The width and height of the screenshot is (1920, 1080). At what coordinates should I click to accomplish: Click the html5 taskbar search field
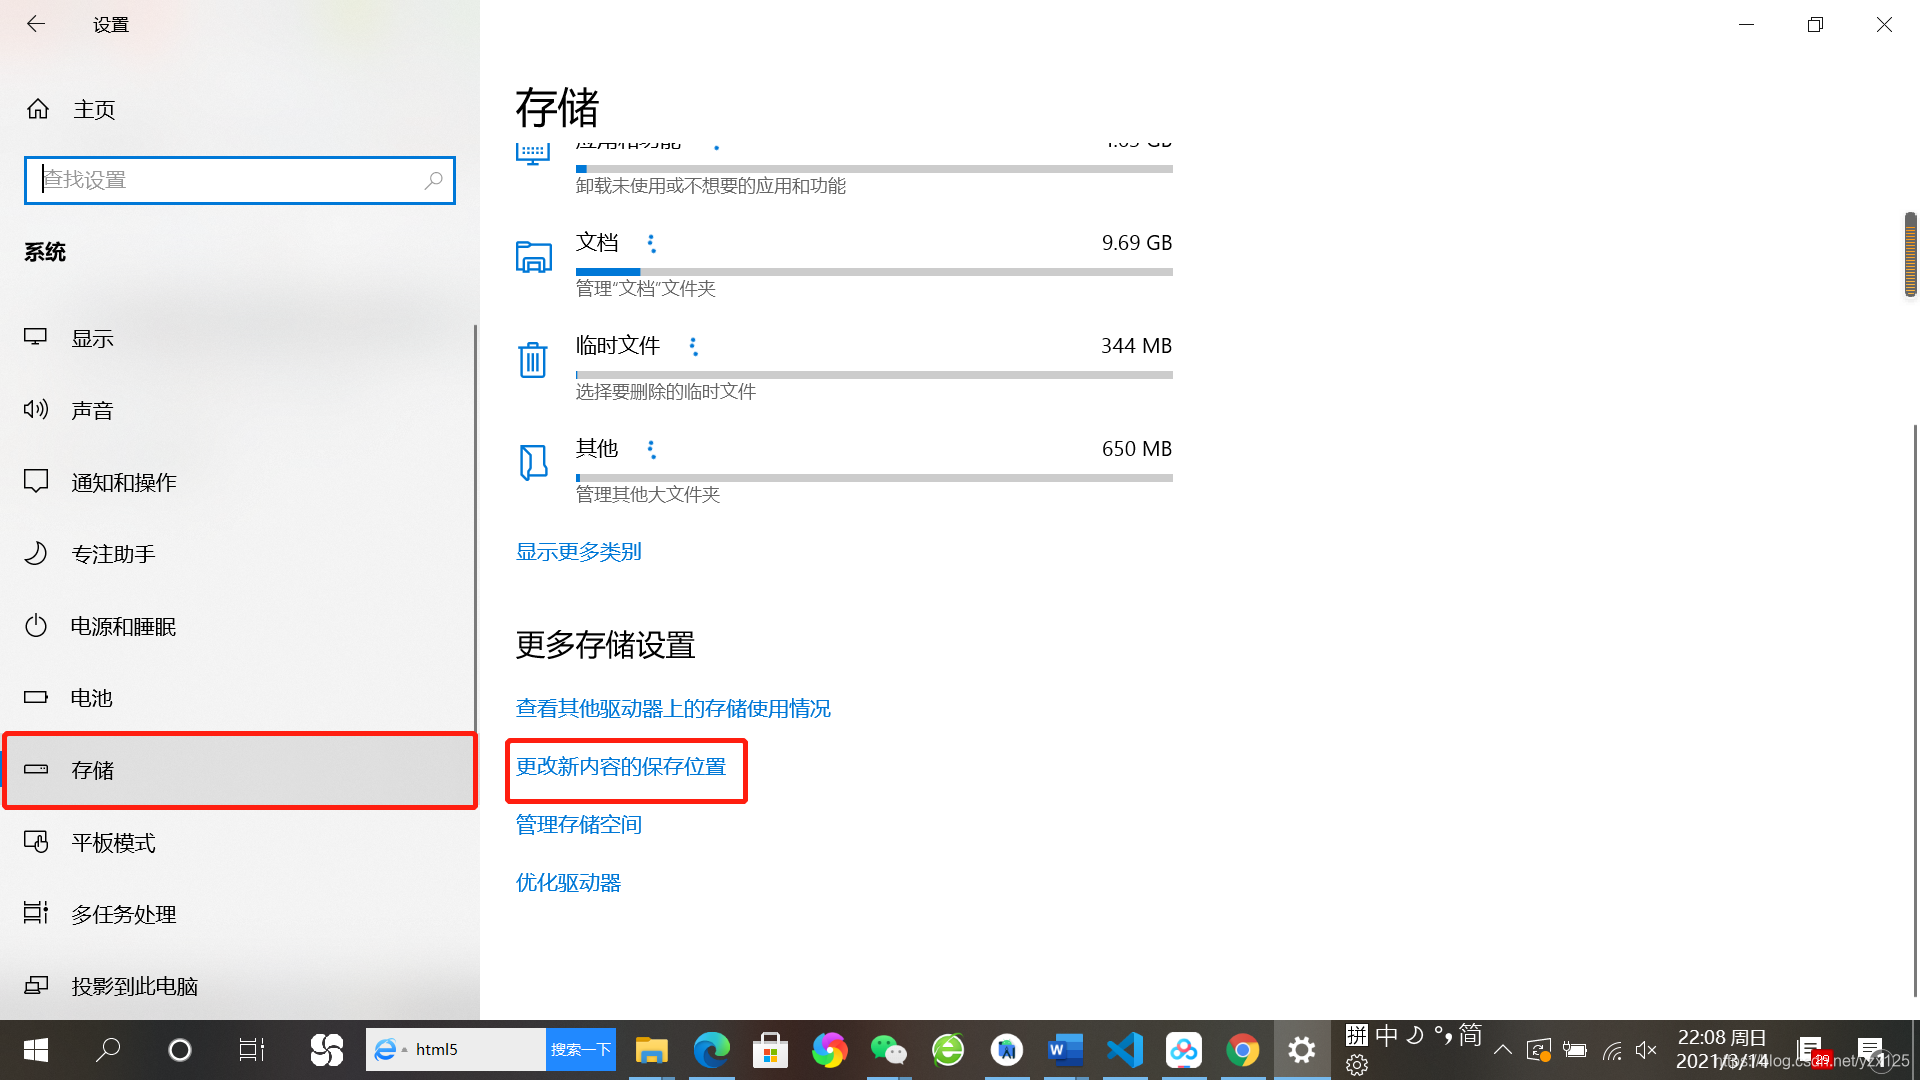(x=456, y=1049)
